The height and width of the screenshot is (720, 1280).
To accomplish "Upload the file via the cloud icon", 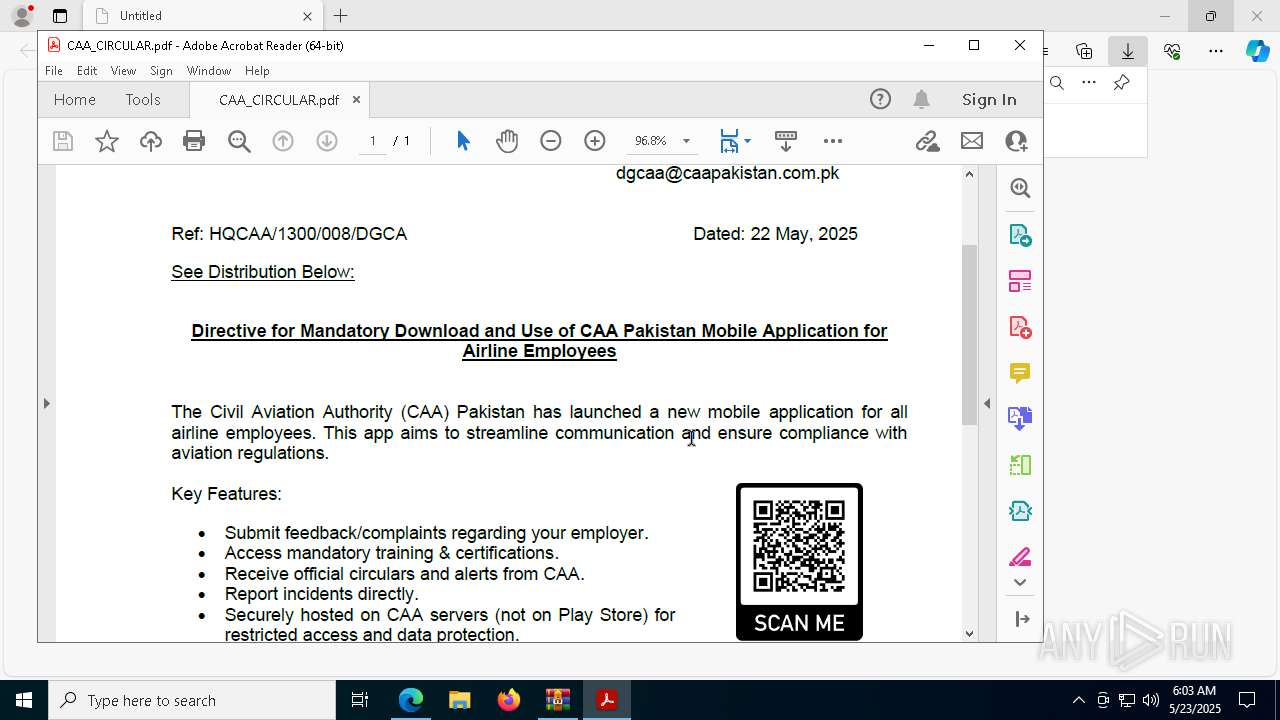I will click(150, 141).
